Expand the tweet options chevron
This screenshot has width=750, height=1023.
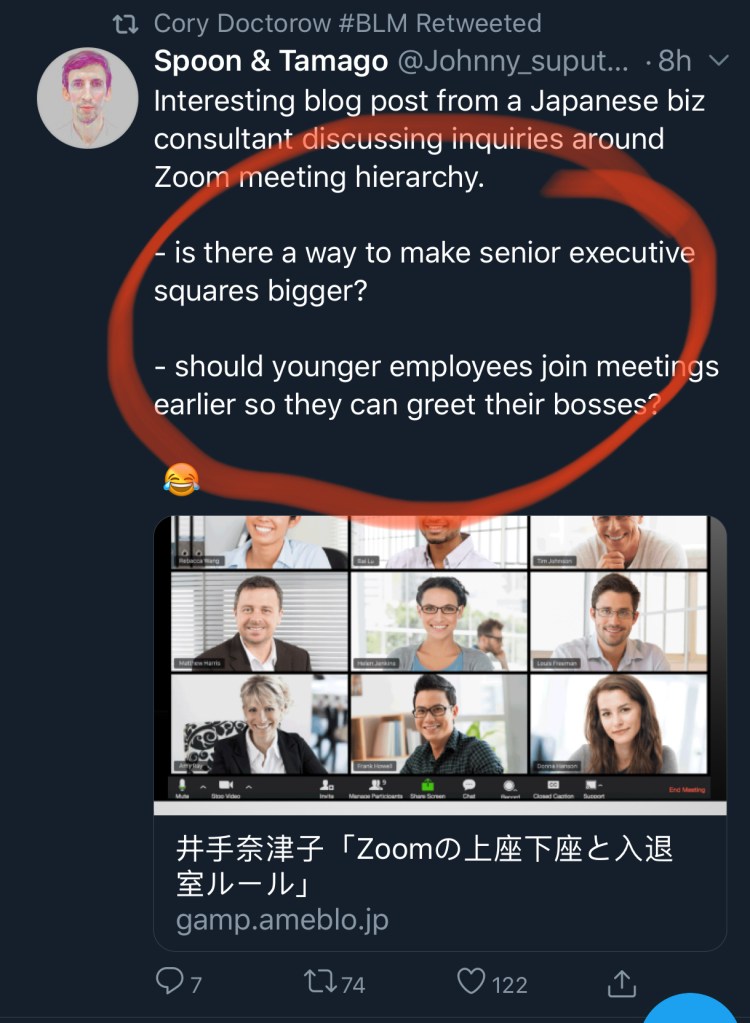pos(718,61)
